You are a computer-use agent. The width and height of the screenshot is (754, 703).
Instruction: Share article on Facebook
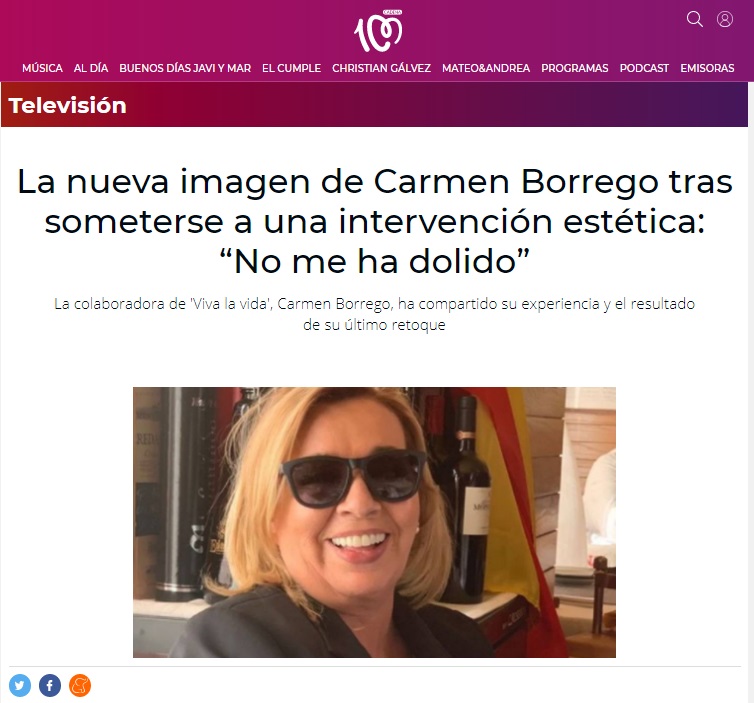pyautogui.click(x=50, y=685)
